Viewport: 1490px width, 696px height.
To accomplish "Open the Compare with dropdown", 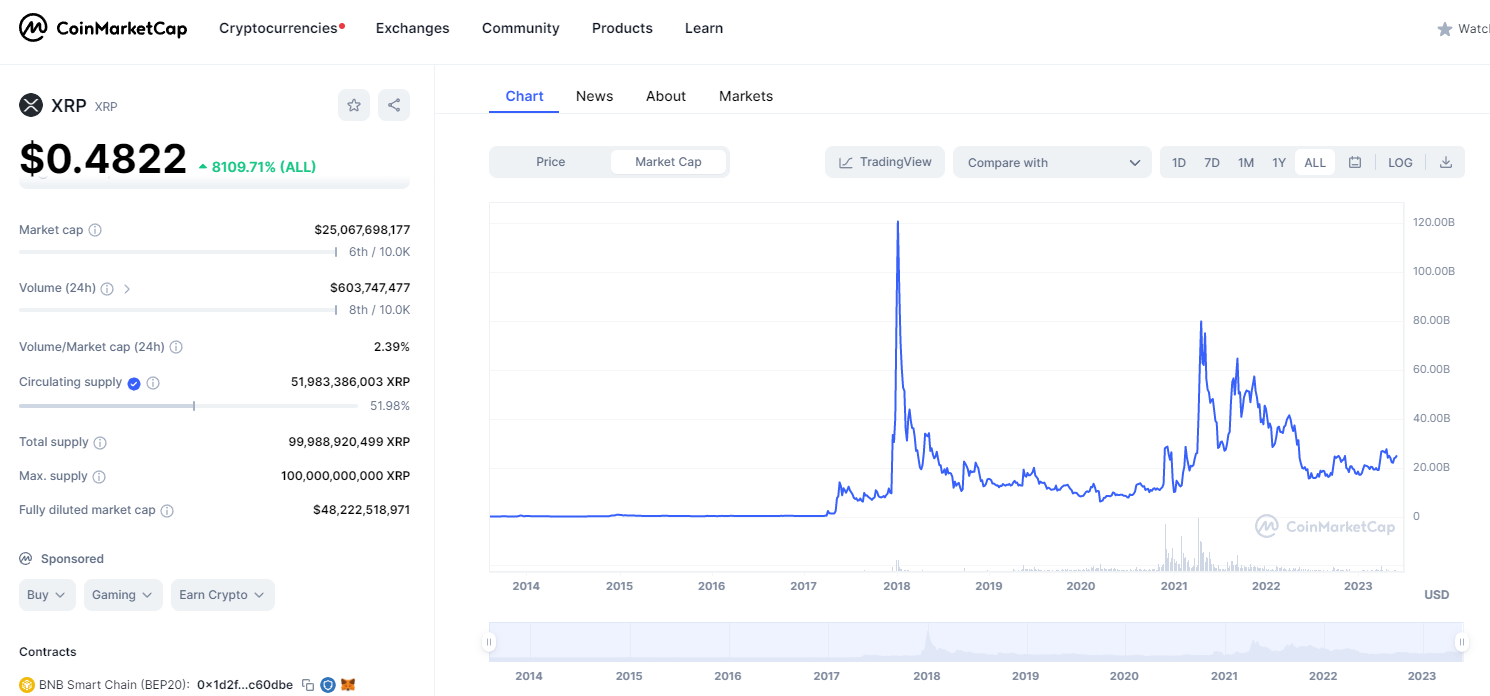I will (1052, 162).
